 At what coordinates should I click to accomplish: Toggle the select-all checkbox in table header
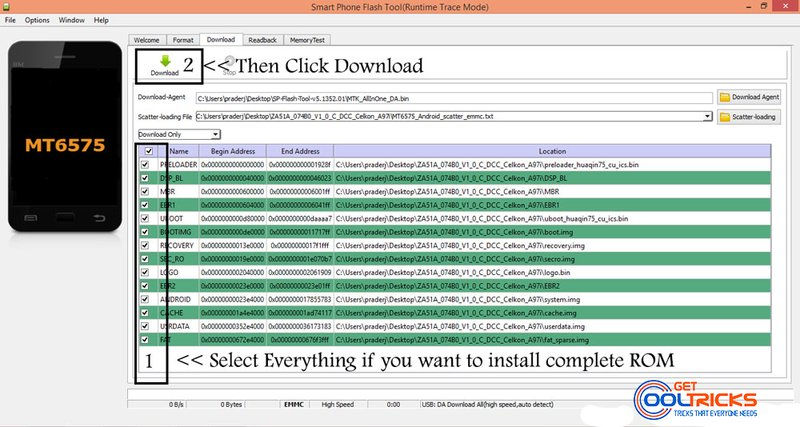point(148,151)
